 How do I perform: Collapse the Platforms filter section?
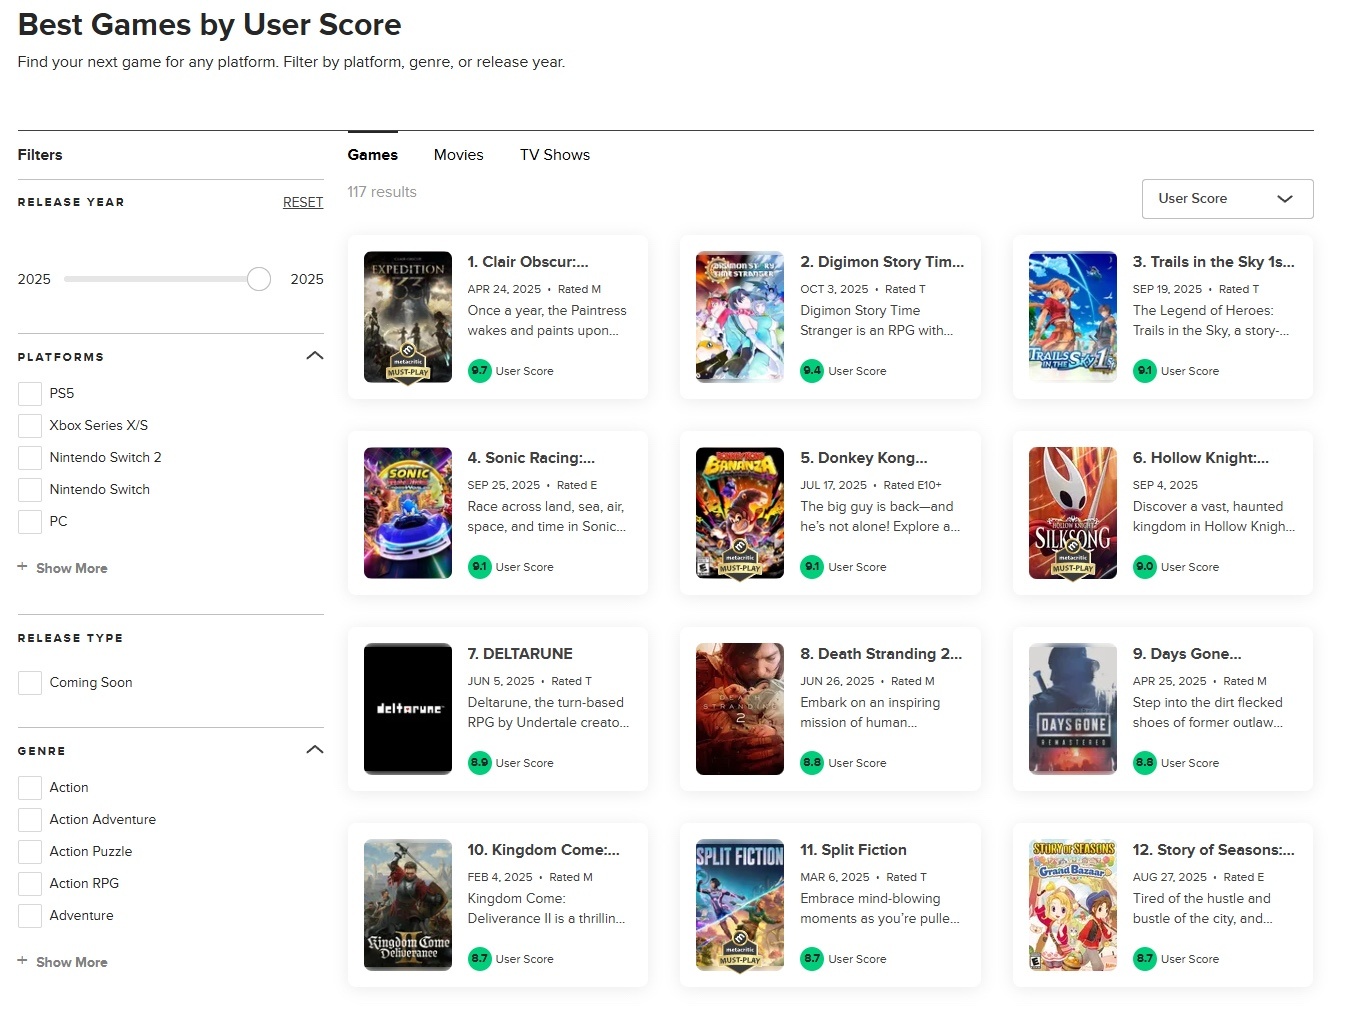tap(314, 356)
